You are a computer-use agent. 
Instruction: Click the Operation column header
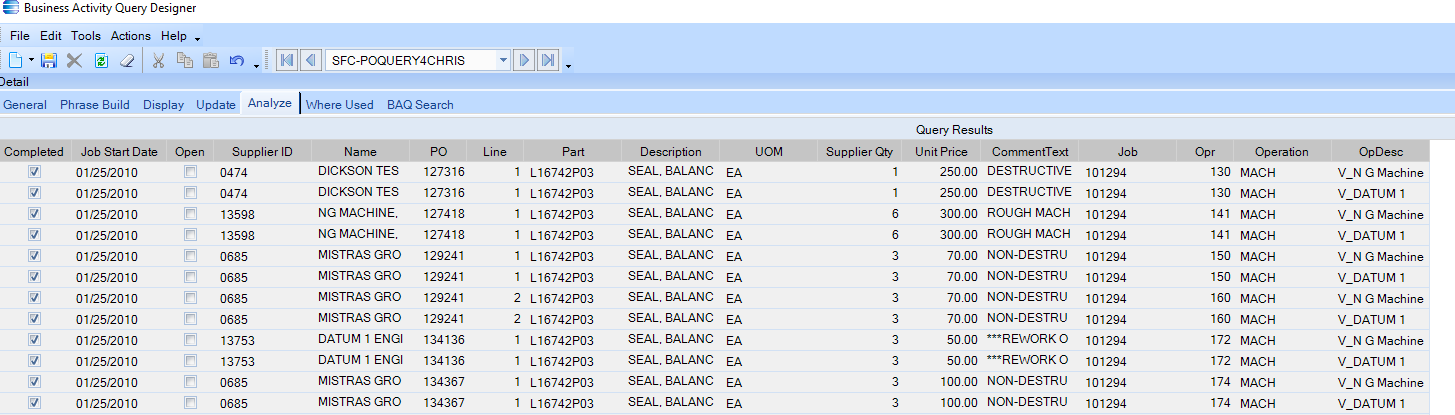(x=1282, y=152)
